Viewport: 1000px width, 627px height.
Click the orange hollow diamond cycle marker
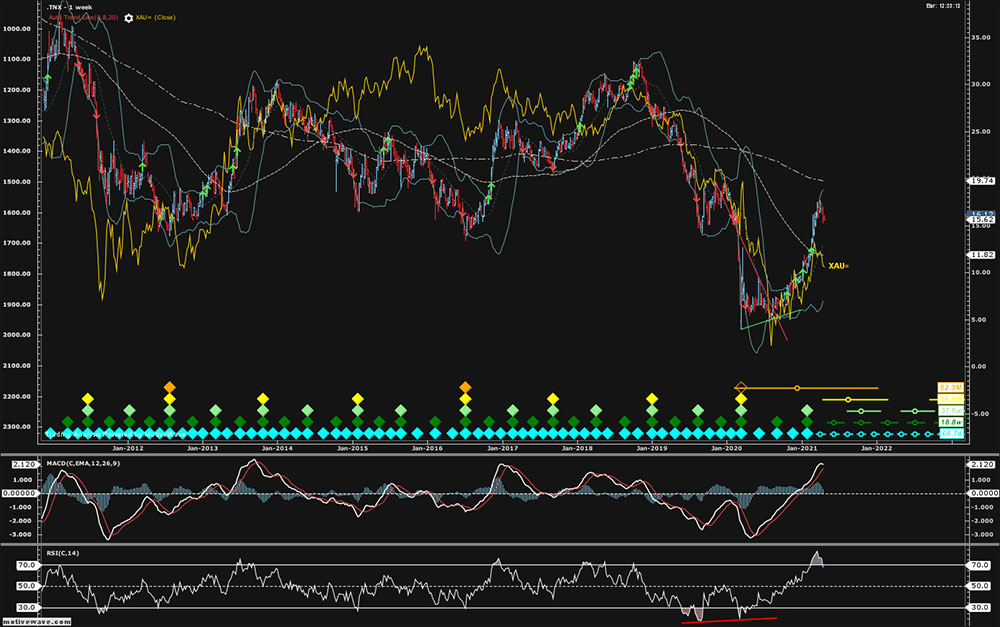741,387
